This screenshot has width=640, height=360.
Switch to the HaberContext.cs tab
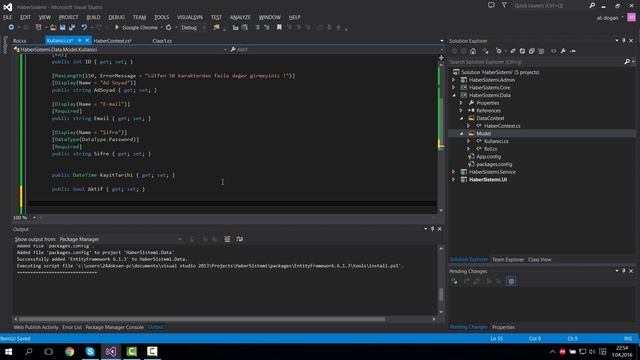click(112, 41)
